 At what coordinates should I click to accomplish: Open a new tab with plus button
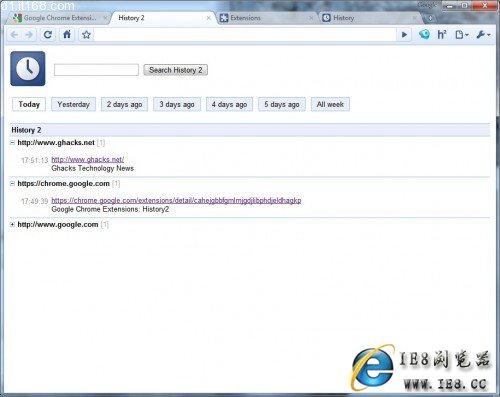tap(430, 18)
